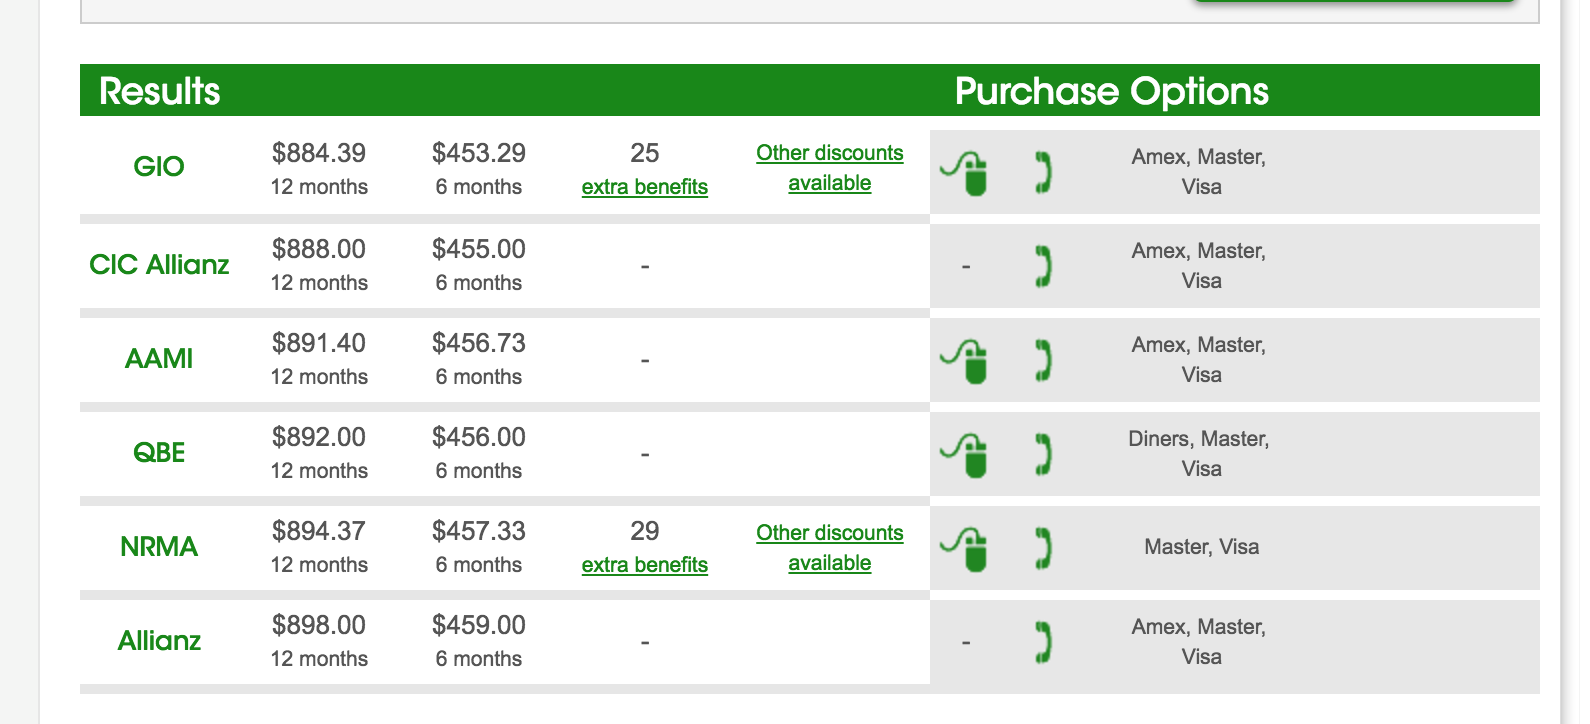View GIO Other discounts available link

pos(830,168)
